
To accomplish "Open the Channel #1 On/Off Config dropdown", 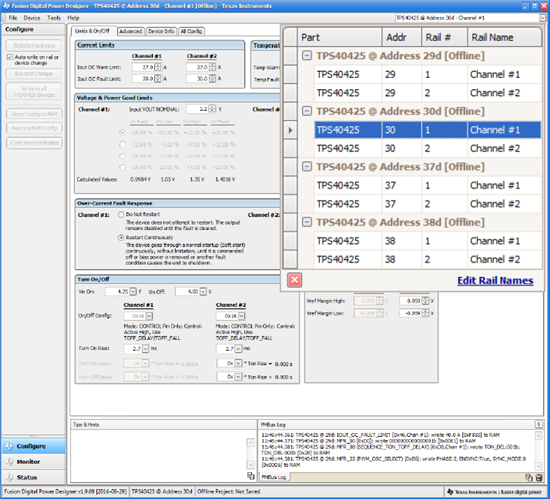I will pyautogui.click(x=149, y=316).
